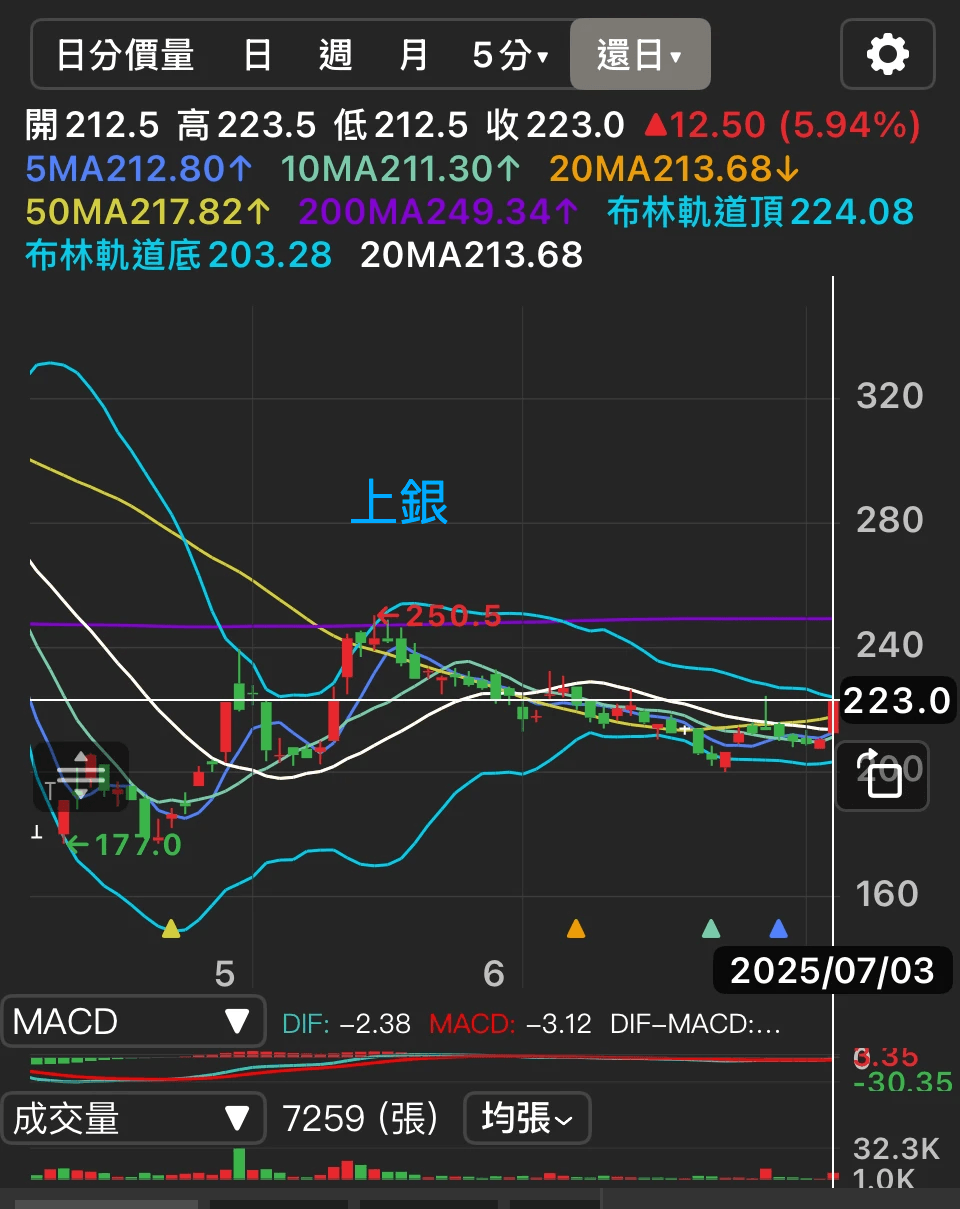The width and height of the screenshot is (960, 1209).
Task: Tap the rotate screen icon
Action: pyautogui.click(x=882, y=775)
